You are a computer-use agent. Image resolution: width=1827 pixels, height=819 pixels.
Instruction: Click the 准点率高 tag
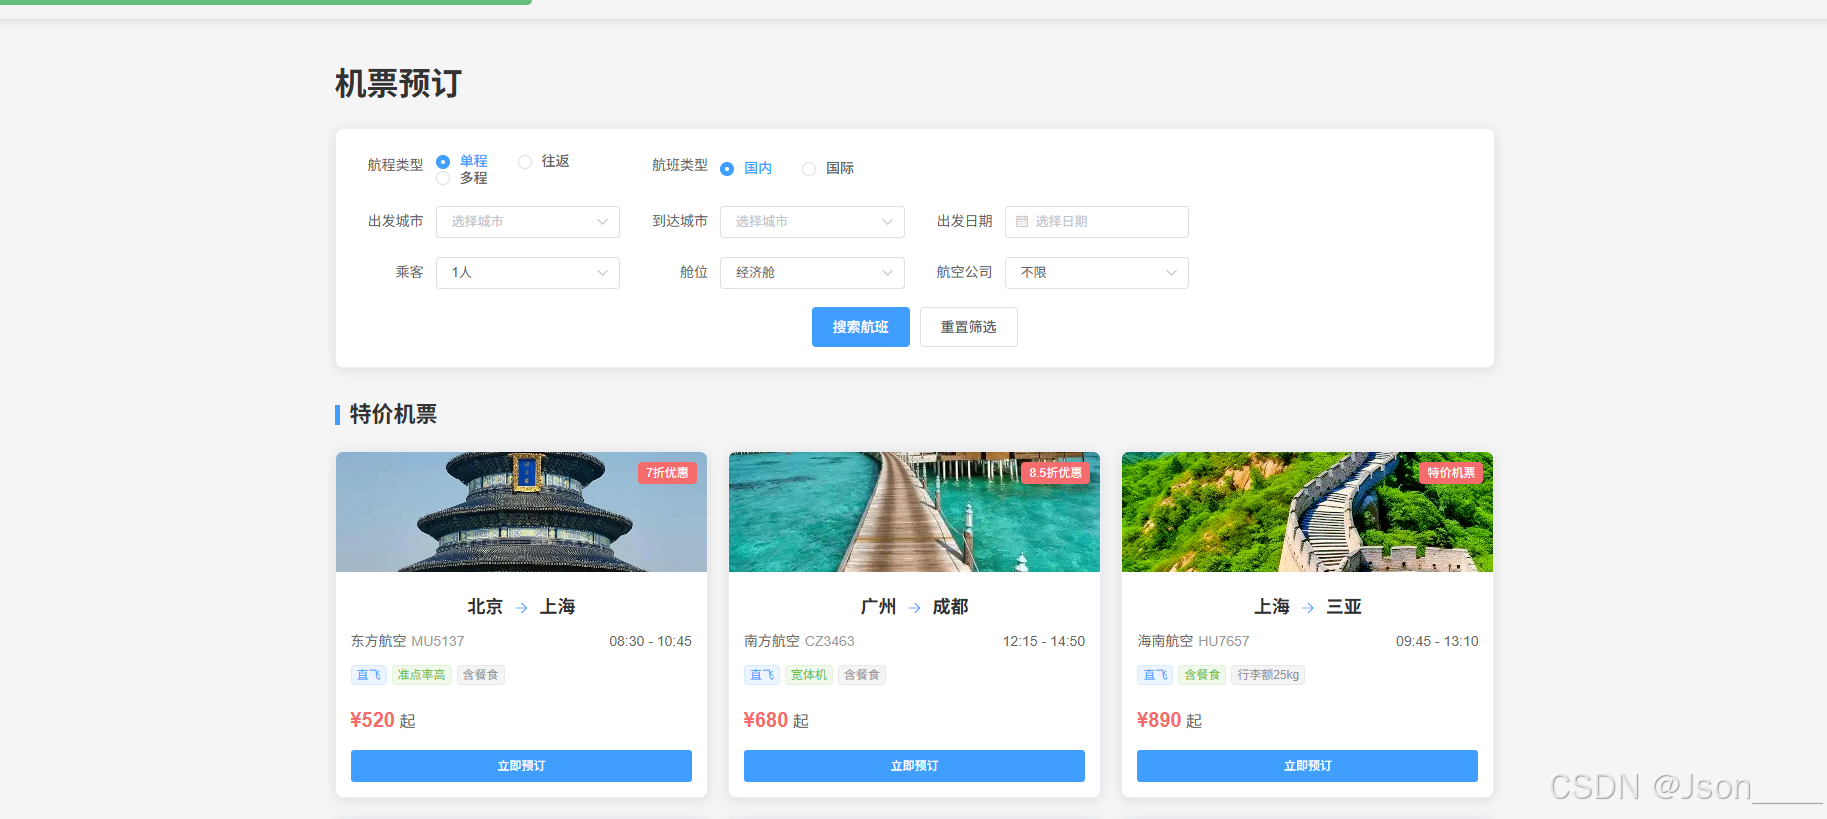pos(422,675)
